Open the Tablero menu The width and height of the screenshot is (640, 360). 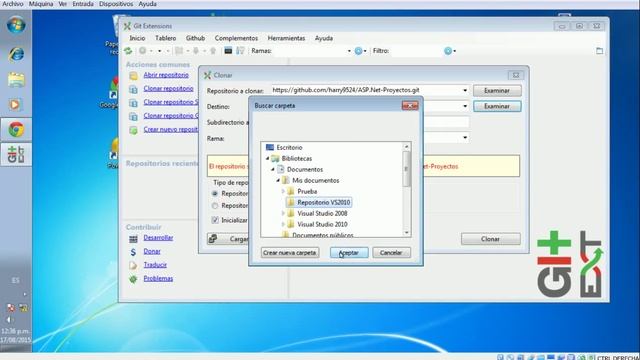pyautogui.click(x=165, y=38)
